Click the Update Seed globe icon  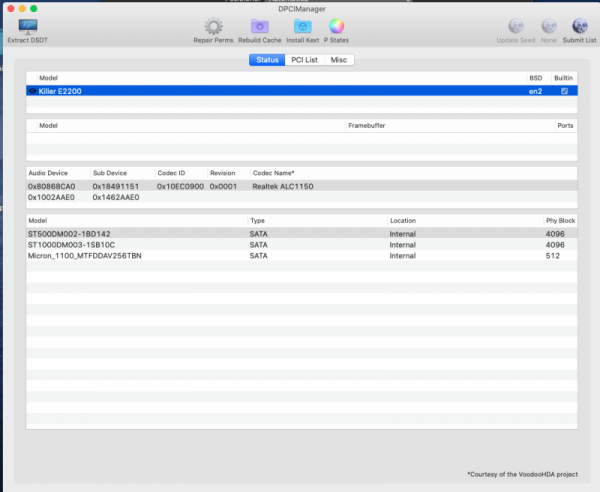point(516,27)
